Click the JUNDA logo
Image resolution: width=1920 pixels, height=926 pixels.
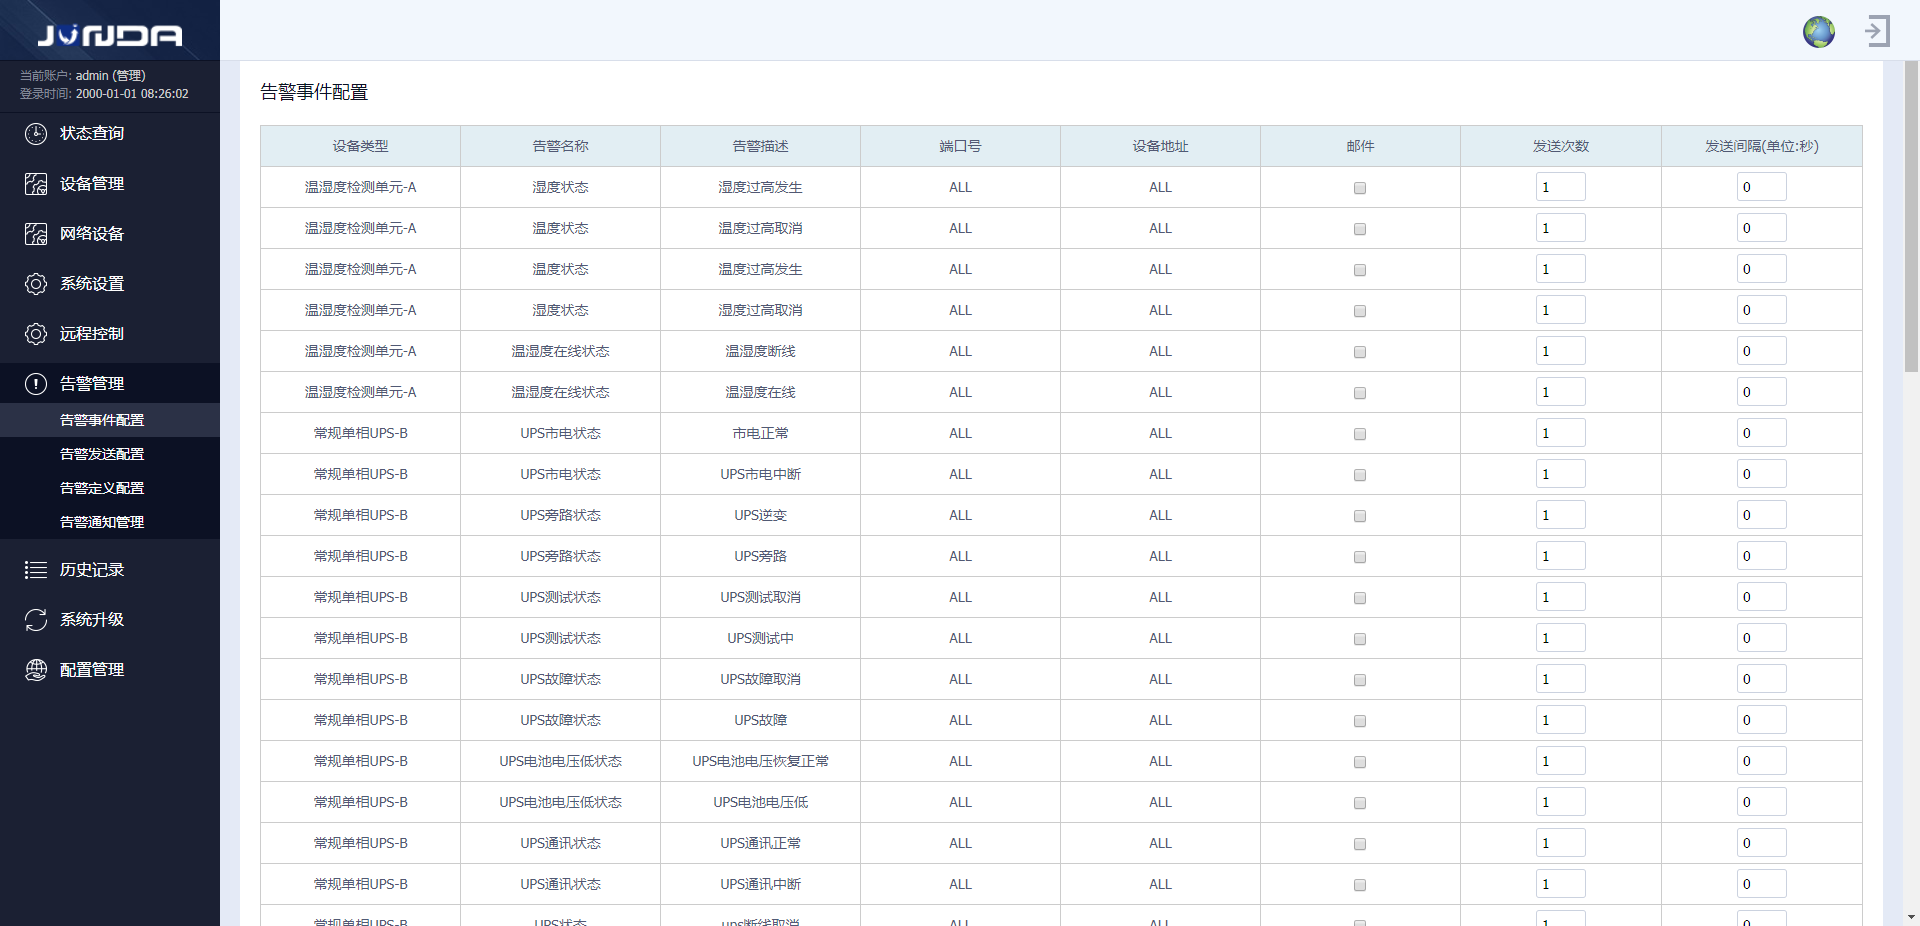[x=110, y=36]
